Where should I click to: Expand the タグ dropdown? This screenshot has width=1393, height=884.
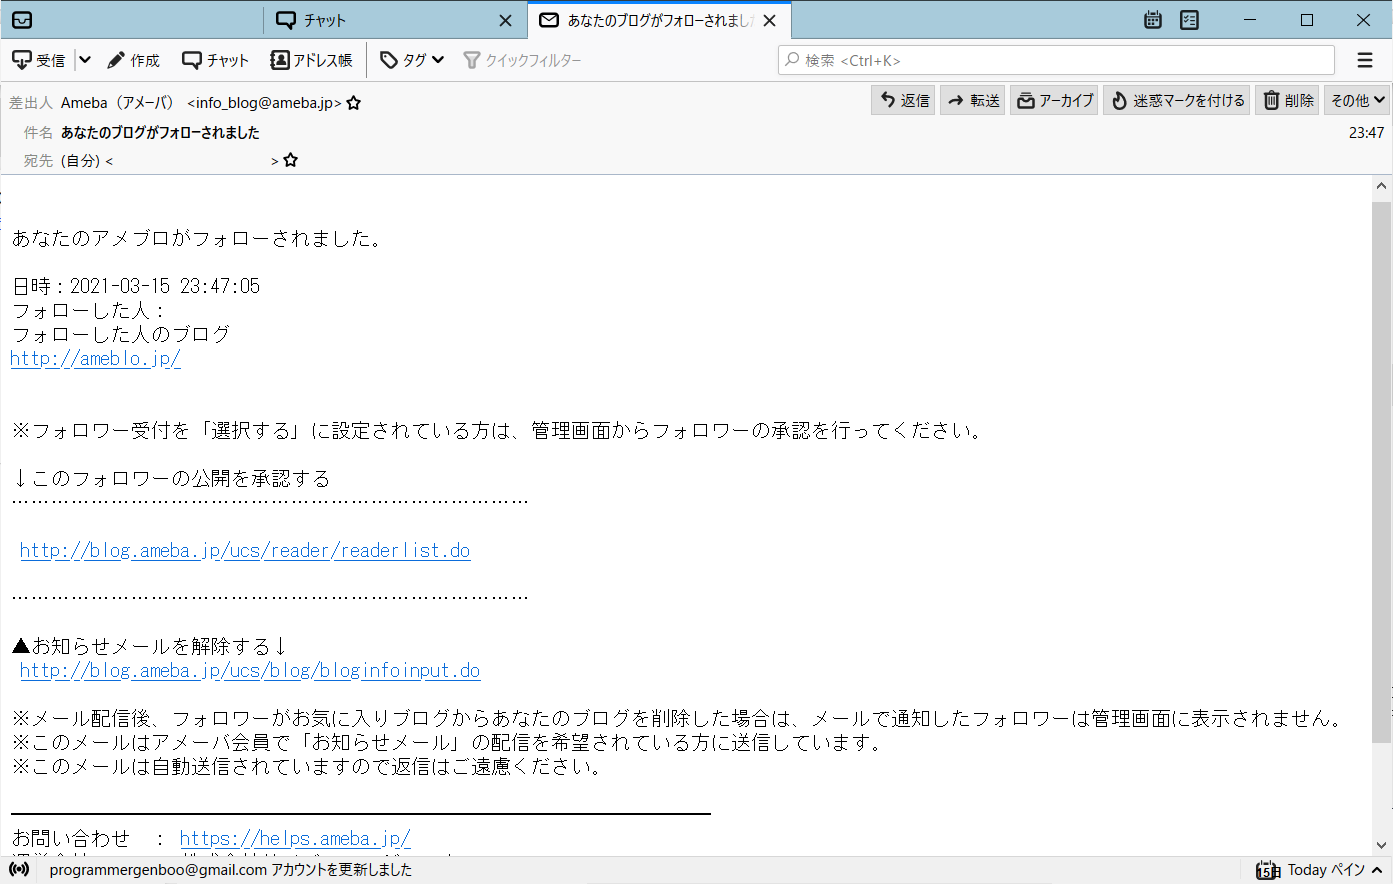(x=412, y=60)
